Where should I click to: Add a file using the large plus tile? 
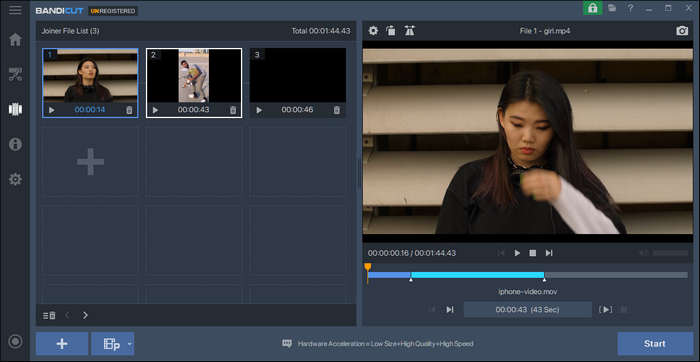90,162
